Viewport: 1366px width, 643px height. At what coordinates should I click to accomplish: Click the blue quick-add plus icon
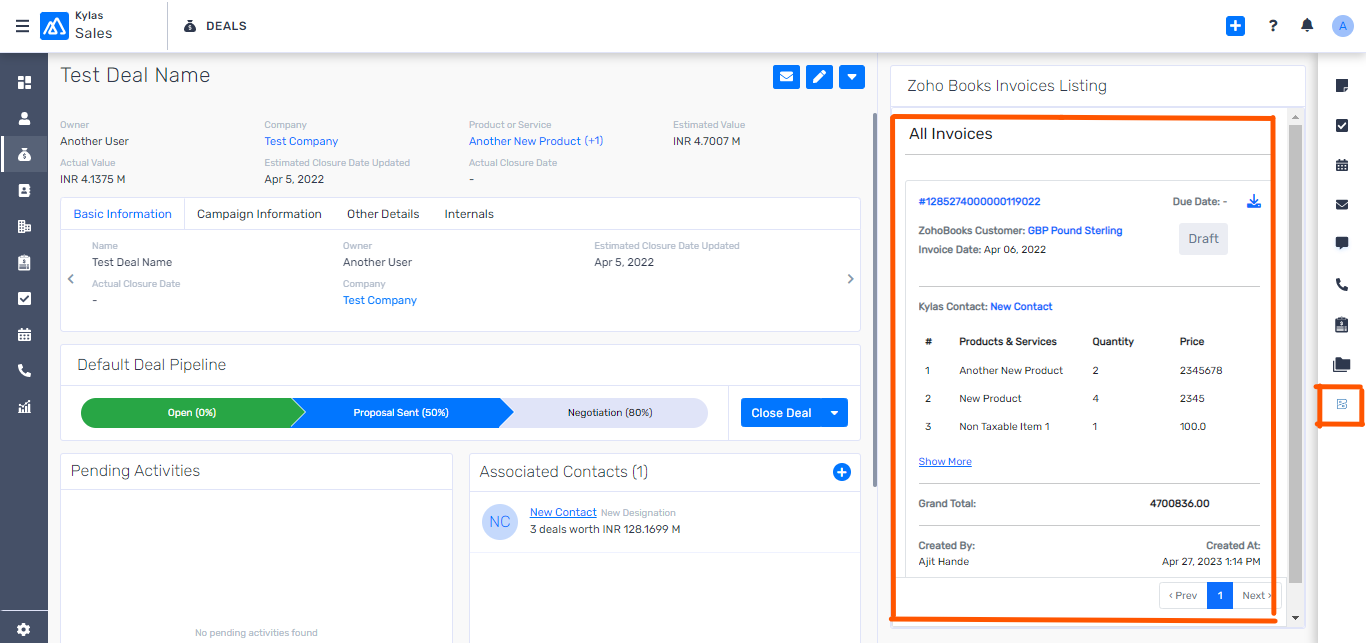pyautogui.click(x=1236, y=26)
